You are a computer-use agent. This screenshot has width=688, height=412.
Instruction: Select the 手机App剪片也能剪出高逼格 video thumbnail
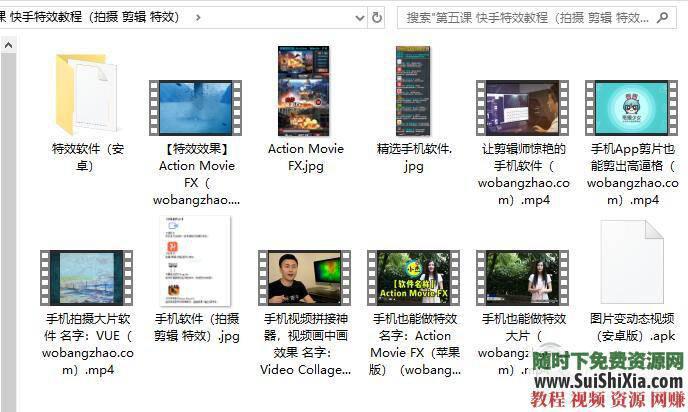[631, 108]
